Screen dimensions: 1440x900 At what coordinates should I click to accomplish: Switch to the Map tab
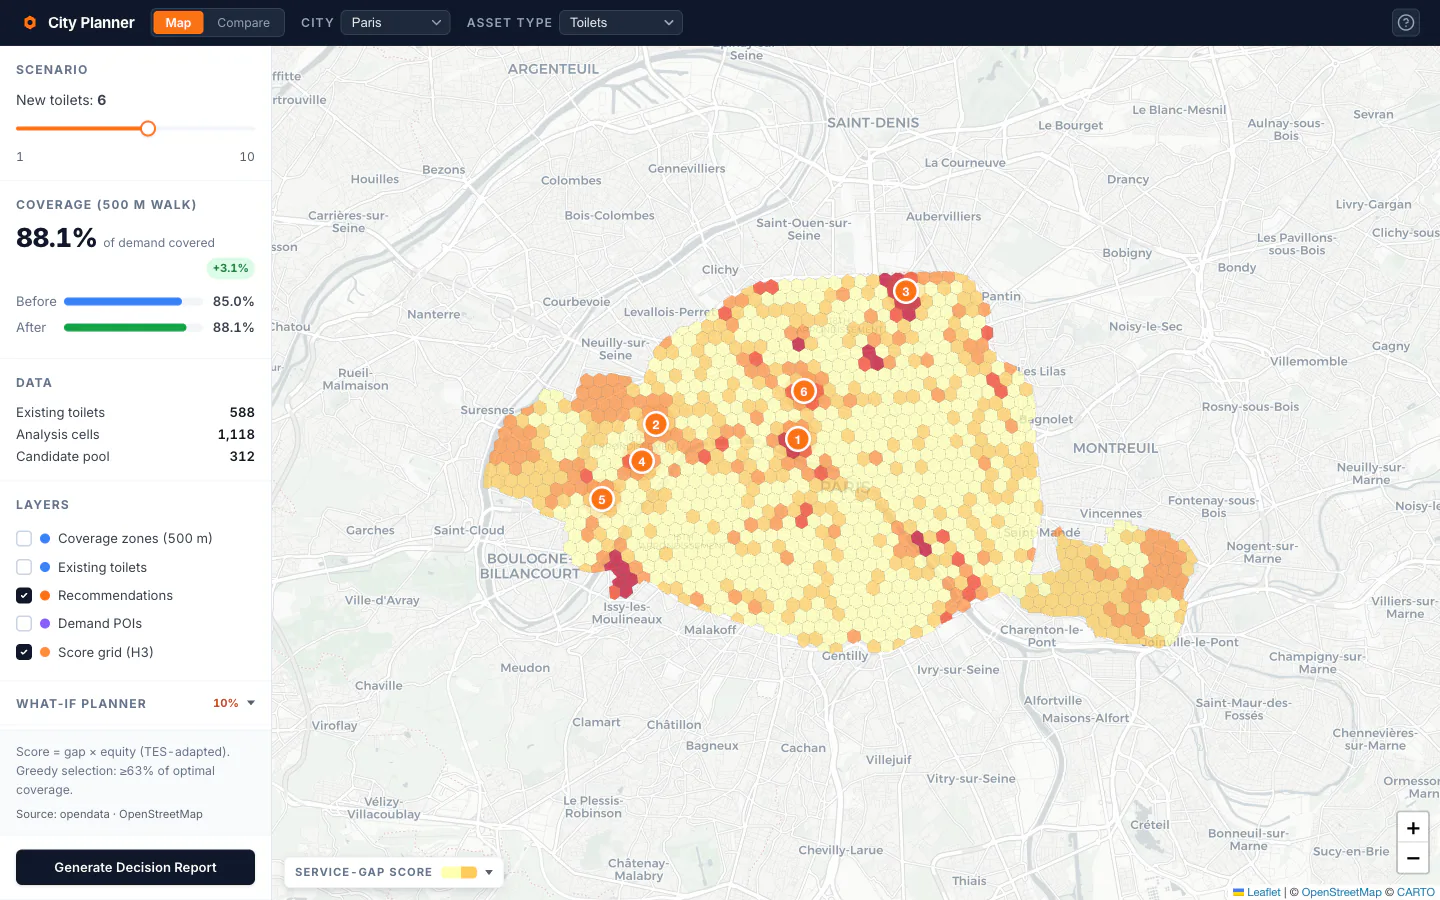click(178, 22)
